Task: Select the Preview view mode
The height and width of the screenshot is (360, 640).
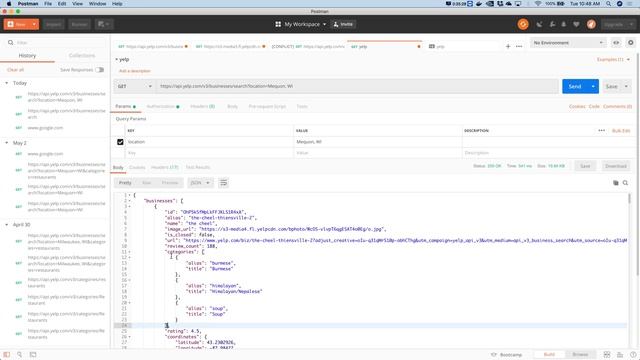Action: point(170,183)
